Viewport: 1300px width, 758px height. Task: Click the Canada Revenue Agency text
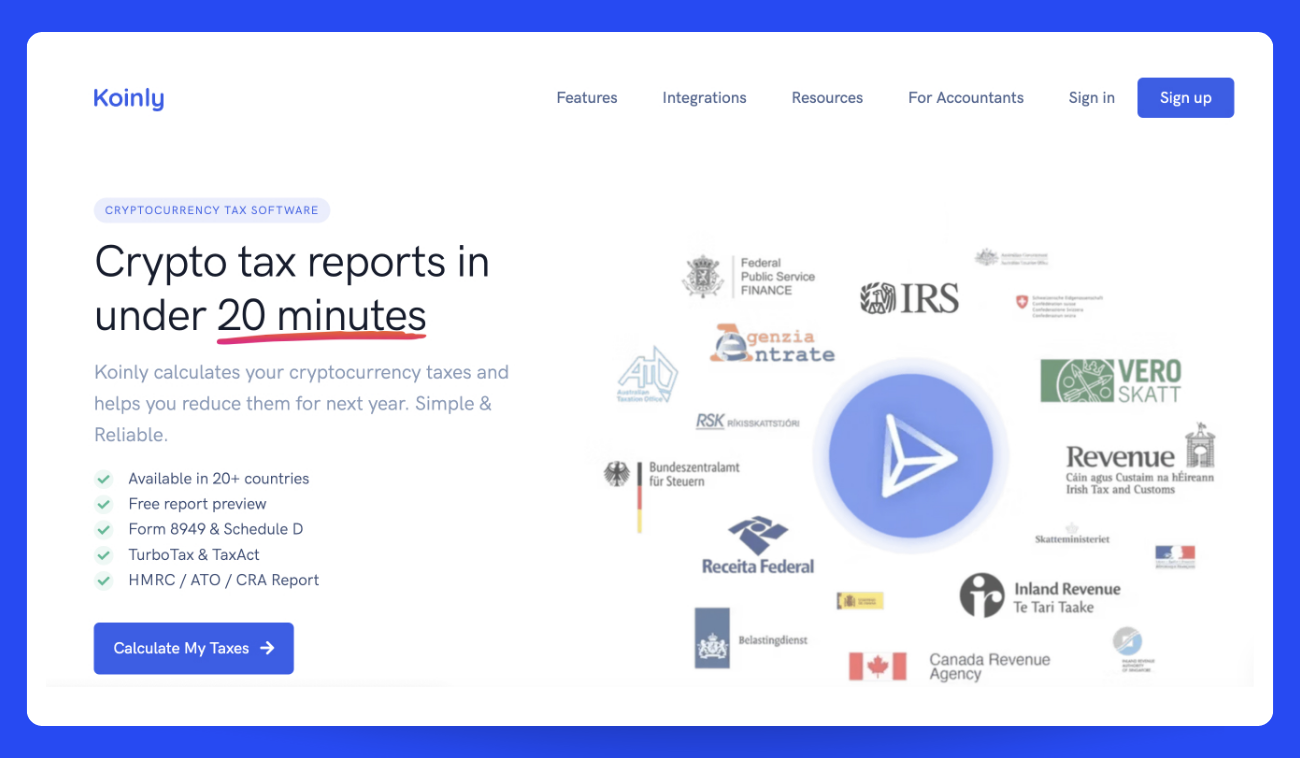(989, 667)
